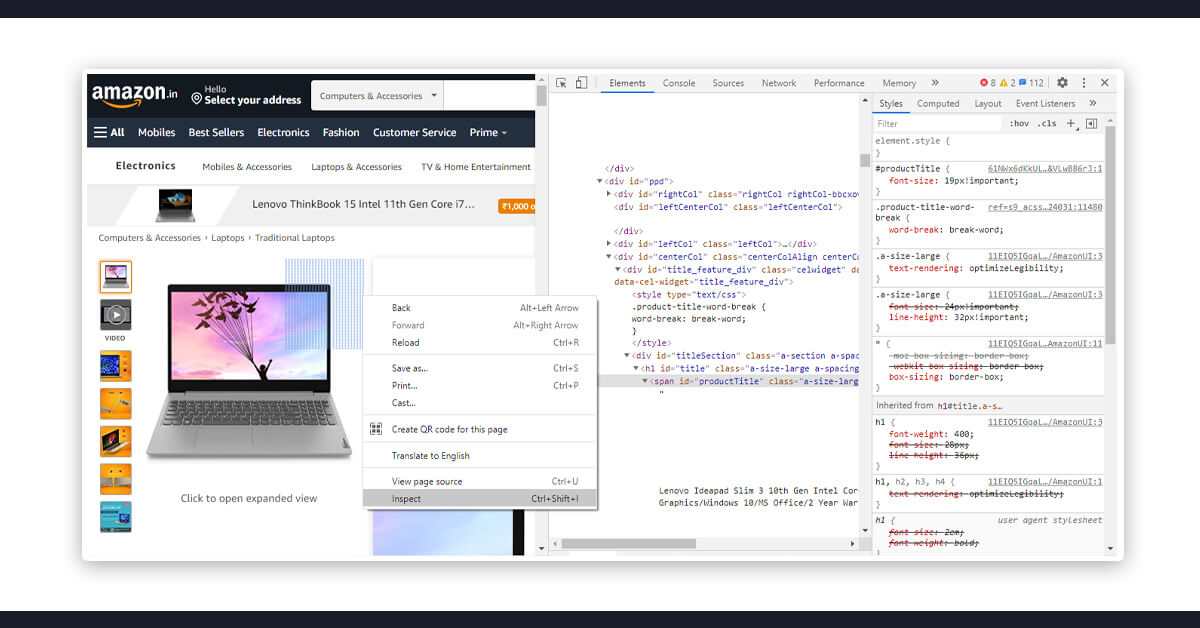Open the Computed styles tab
Screen dimensions: 1200x628
click(x=938, y=103)
